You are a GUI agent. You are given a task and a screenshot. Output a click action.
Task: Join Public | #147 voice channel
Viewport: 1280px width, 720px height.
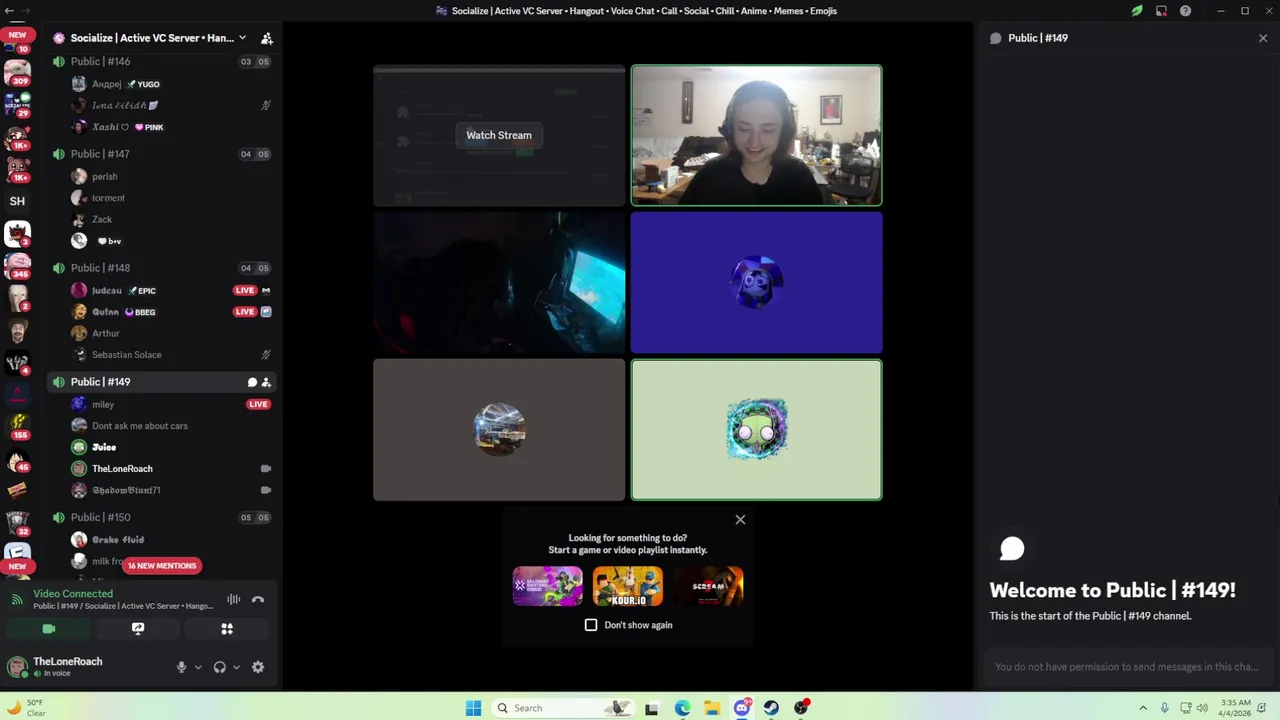(x=160, y=154)
